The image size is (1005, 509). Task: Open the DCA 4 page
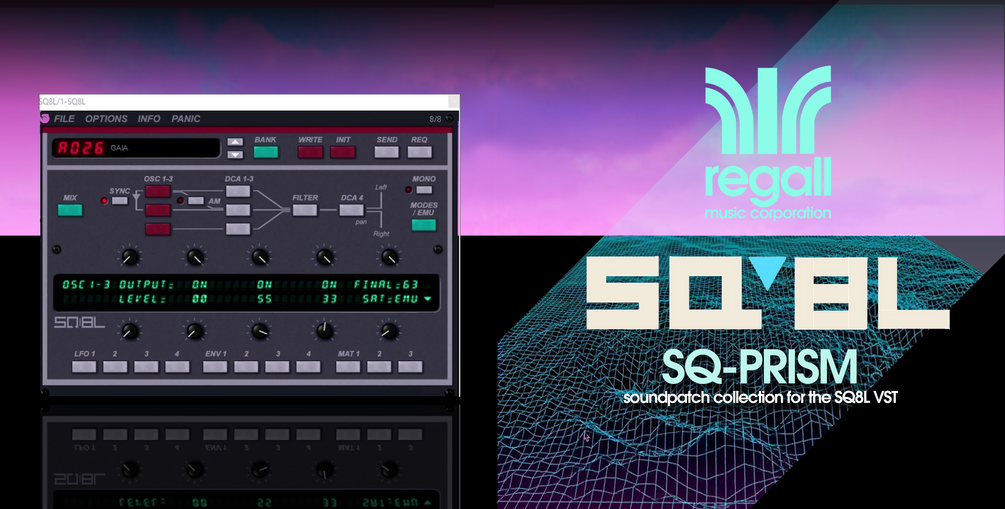click(x=351, y=210)
